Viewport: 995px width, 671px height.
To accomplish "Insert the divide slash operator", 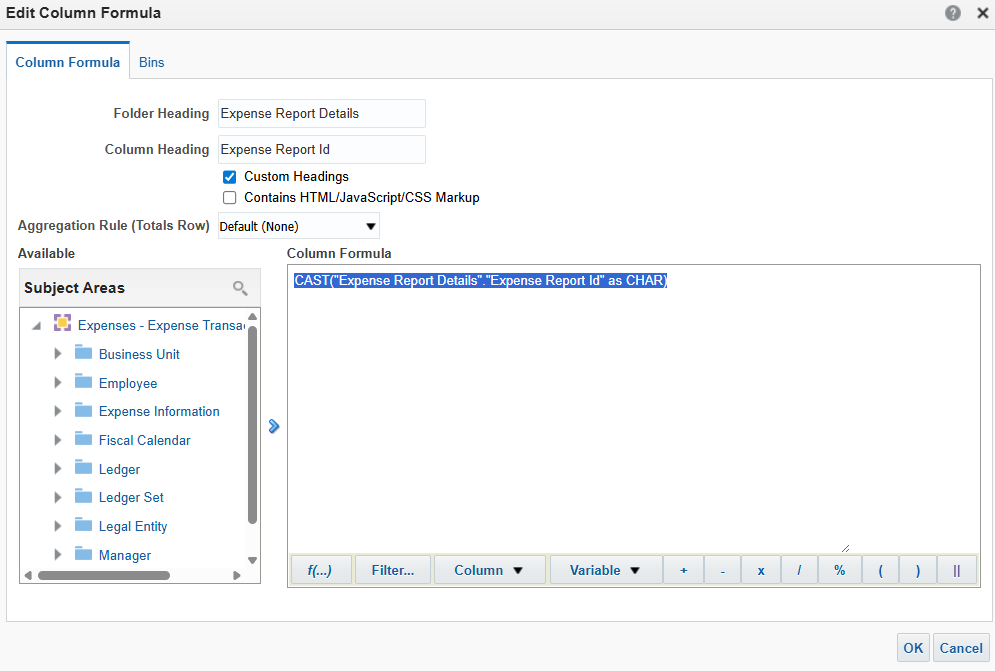I will coord(799,570).
